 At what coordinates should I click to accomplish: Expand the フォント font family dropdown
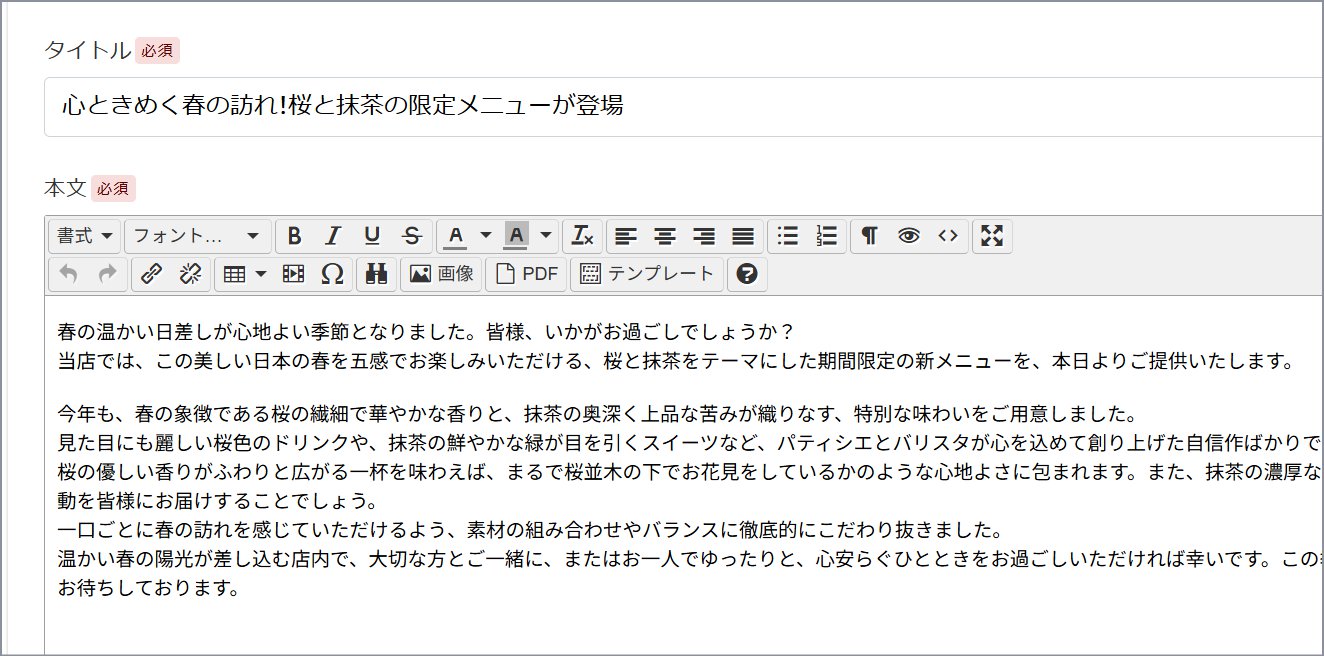coord(197,236)
